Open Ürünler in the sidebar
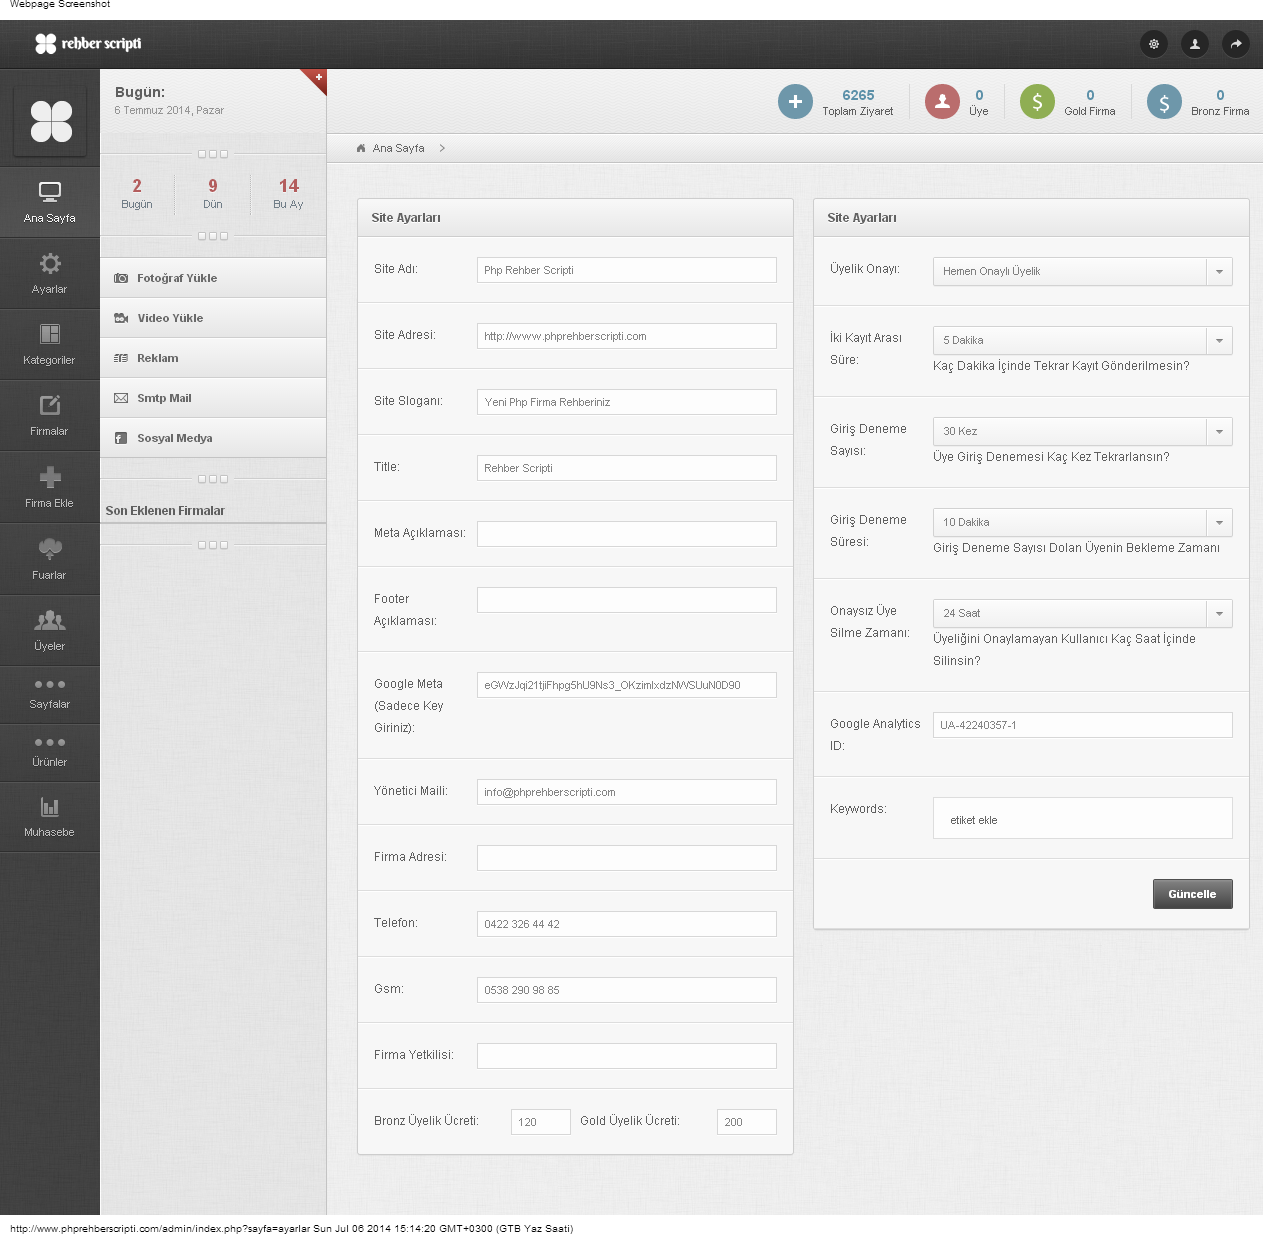Viewport: 1263px width, 1235px height. [x=50, y=753]
